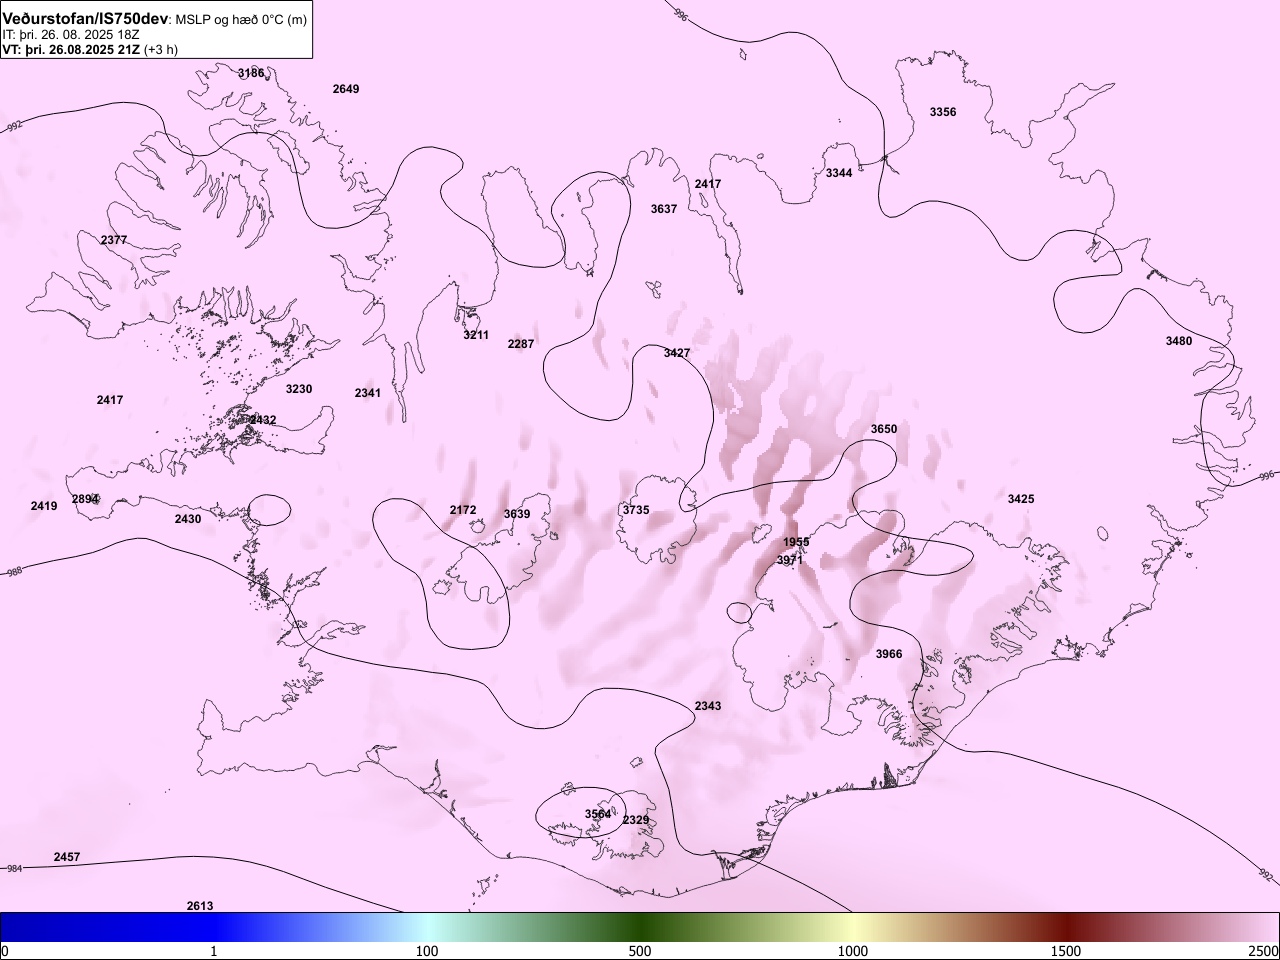This screenshot has width=1280, height=960.
Task: Click the 984 isobar label
Action: [14, 868]
